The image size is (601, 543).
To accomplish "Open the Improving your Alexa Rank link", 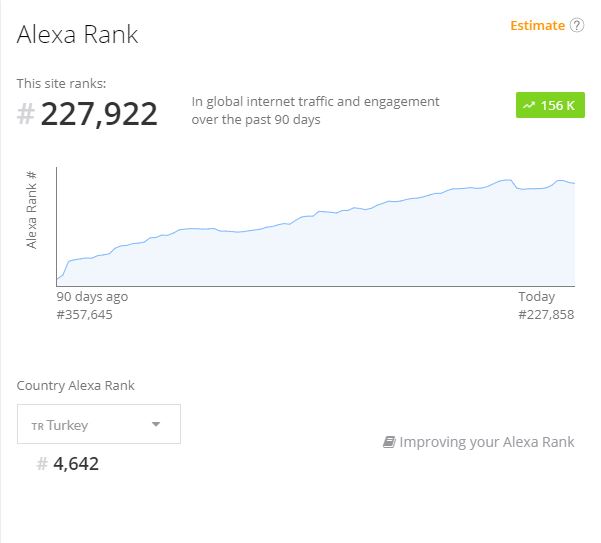I will click(x=486, y=442).
